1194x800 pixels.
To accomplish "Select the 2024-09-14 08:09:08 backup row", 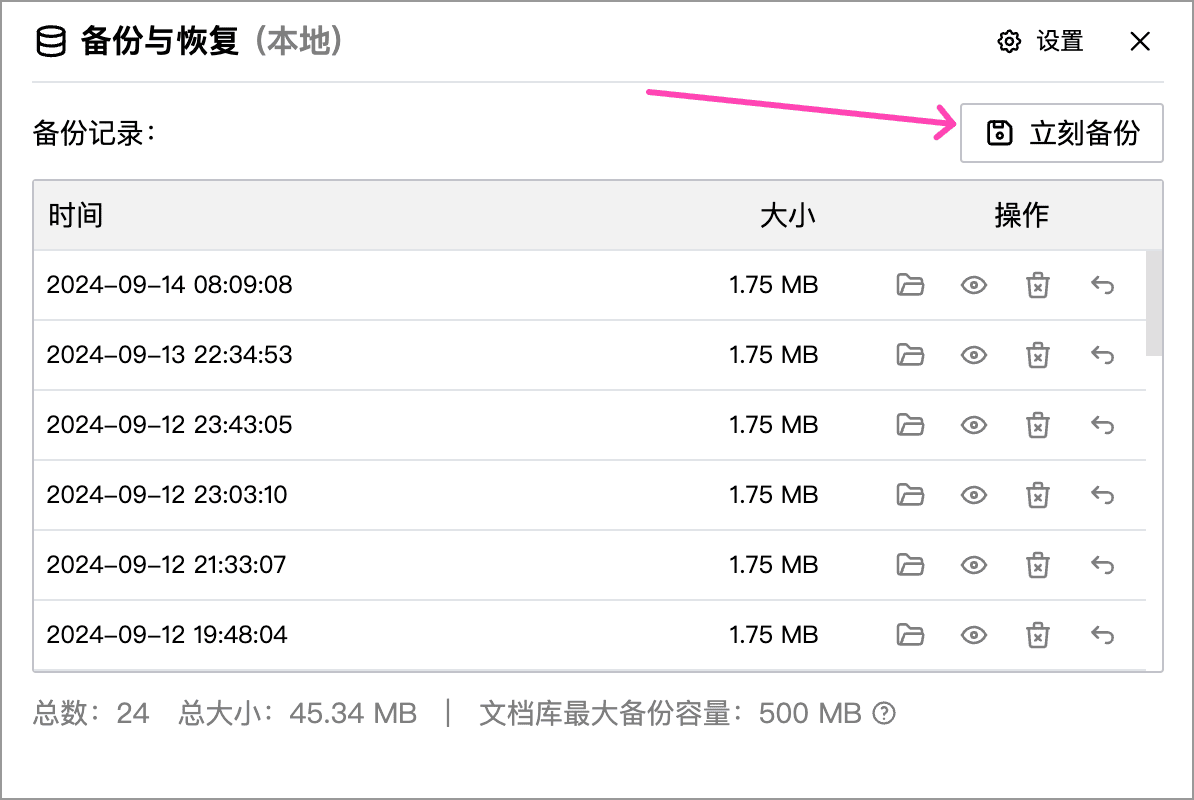I will pos(589,285).
